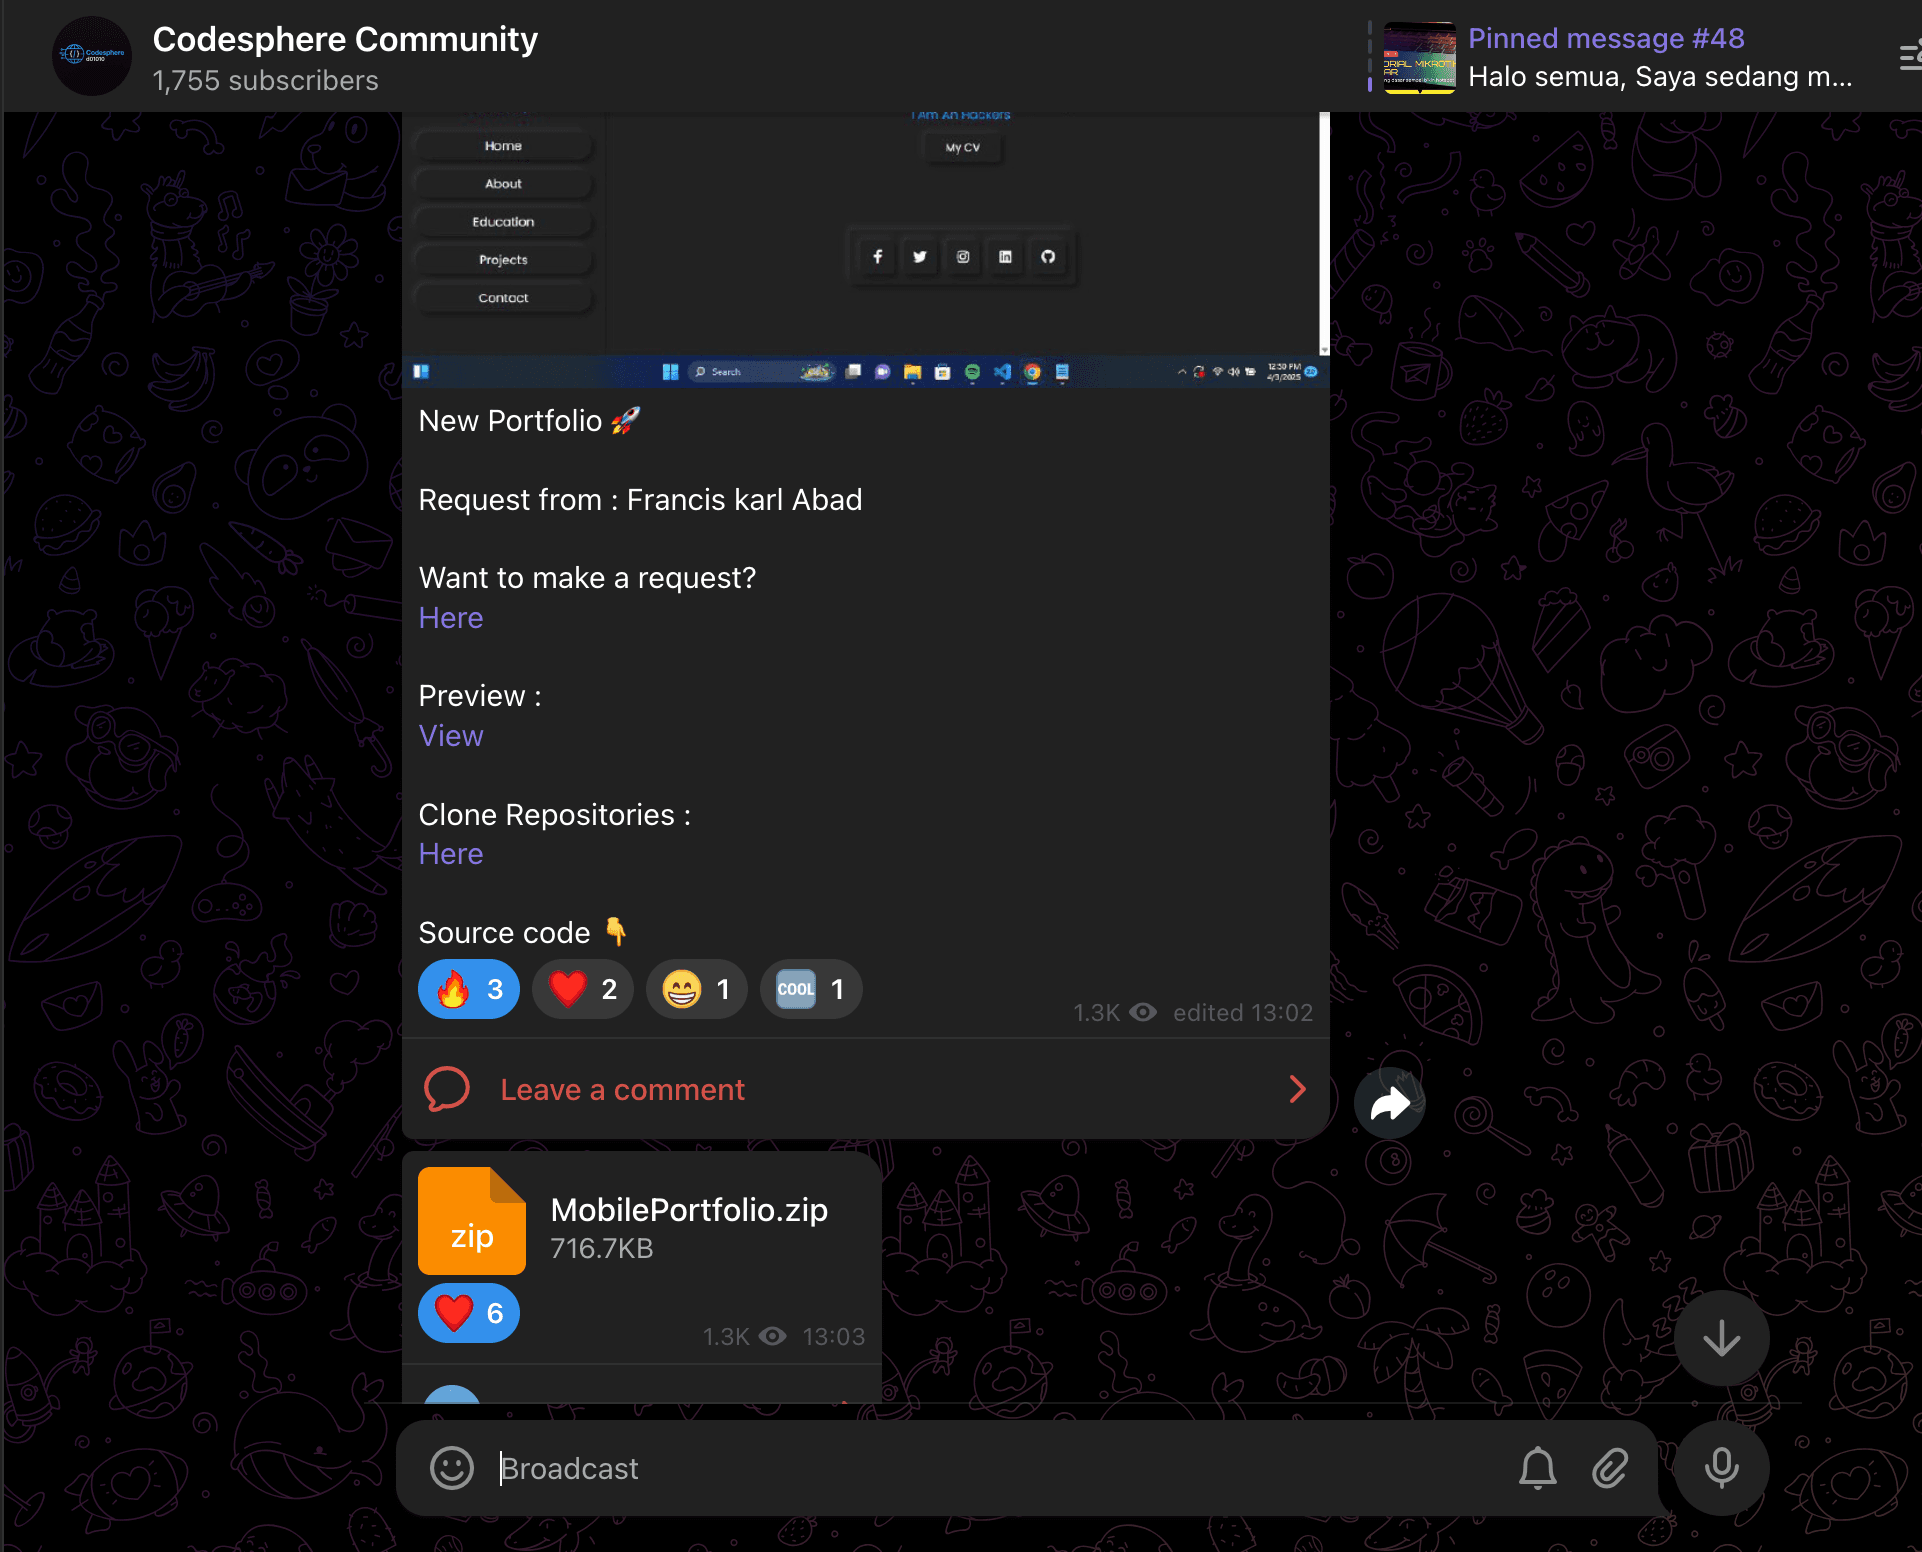
Task: Open the Codesphere Community channel title
Action: pos(345,39)
